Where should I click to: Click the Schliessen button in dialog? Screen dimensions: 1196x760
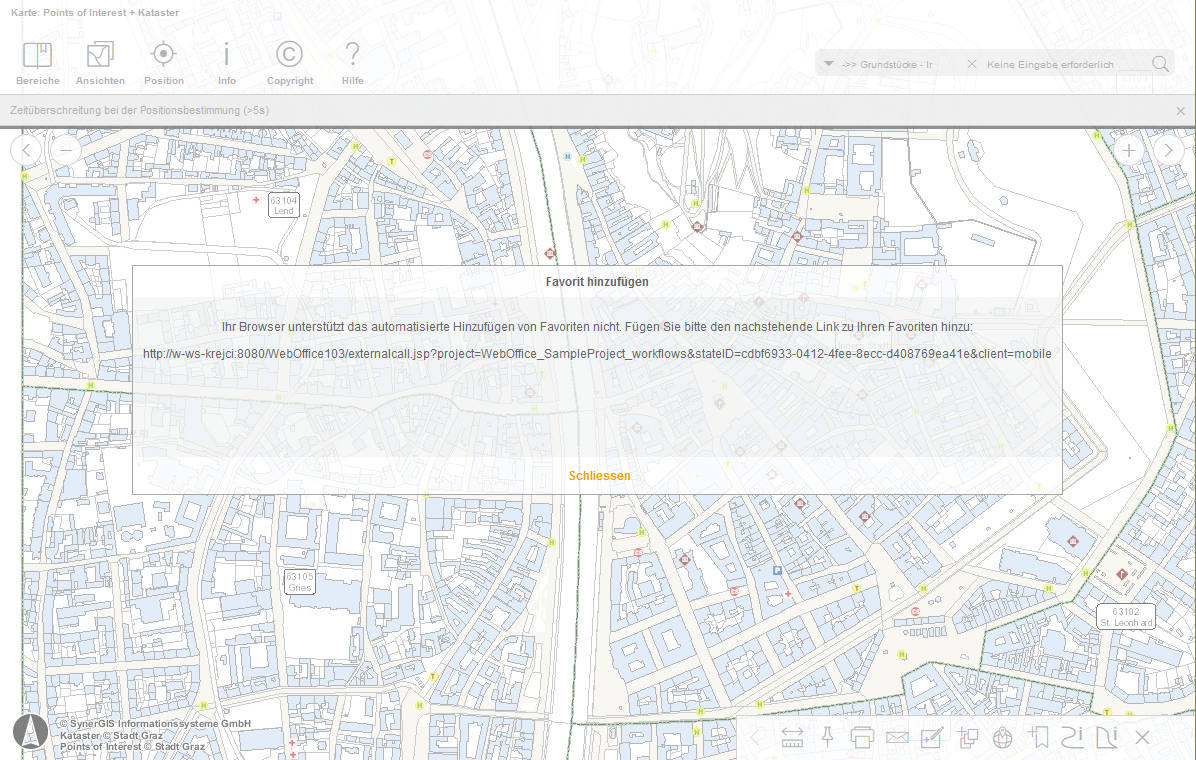point(599,476)
